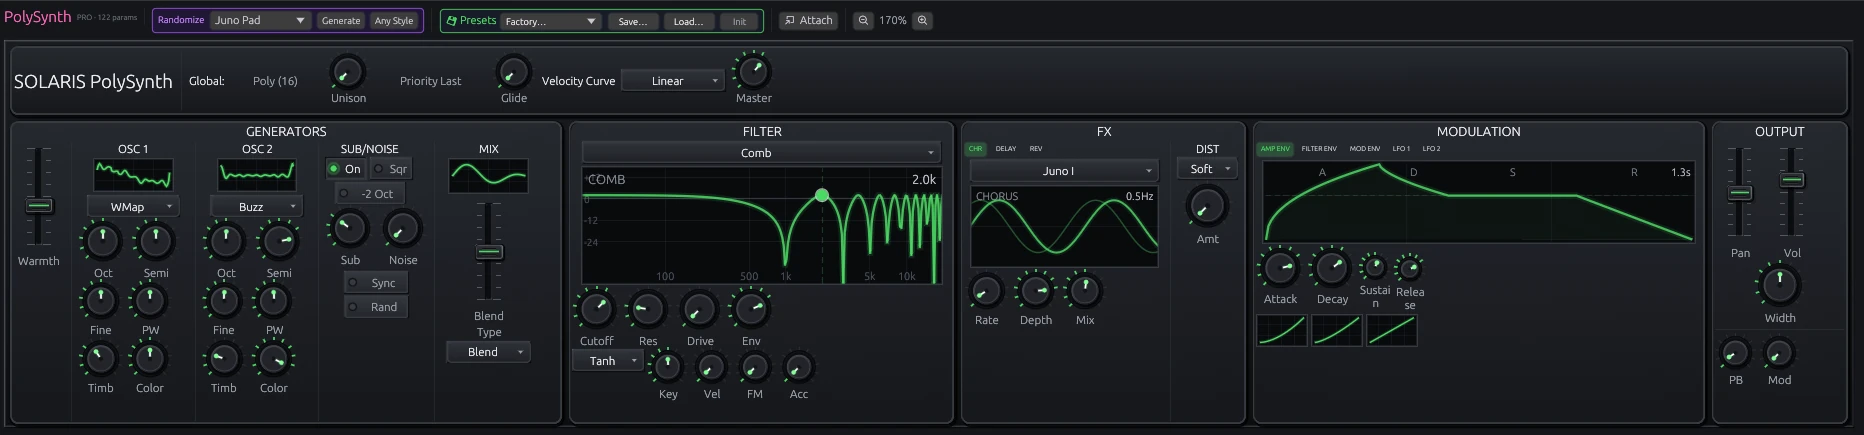
Task: Select the FILTER ENV modulation tab
Action: tap(1319, 149)
